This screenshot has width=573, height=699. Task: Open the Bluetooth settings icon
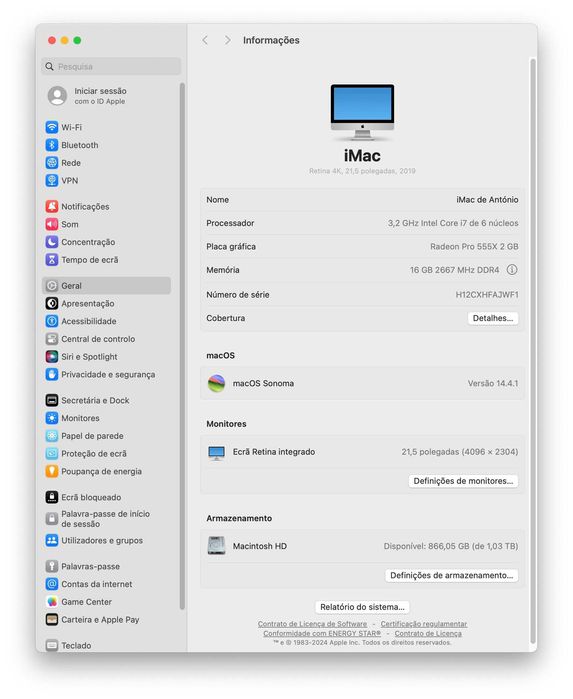(x=52, y=145)
